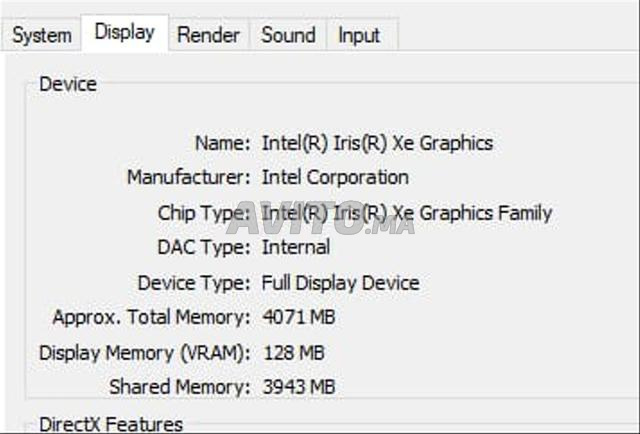Viewport: 640px width, 434px height.
Task: Click the Xe Graphics Family chip type value
Action: [x=406, y=212]
